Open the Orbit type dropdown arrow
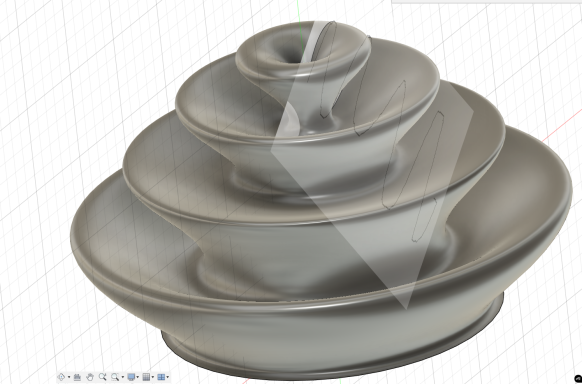This screenshot has height=384, width=582. pos(69,377)
